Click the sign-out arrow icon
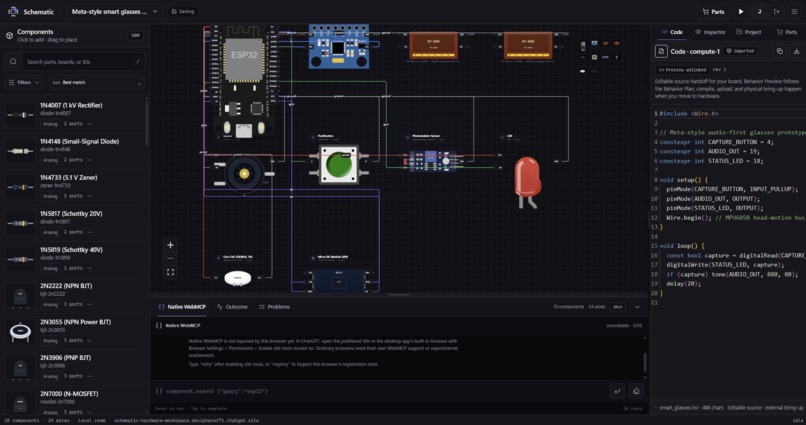The image size is (806, 425). [777, 11]
